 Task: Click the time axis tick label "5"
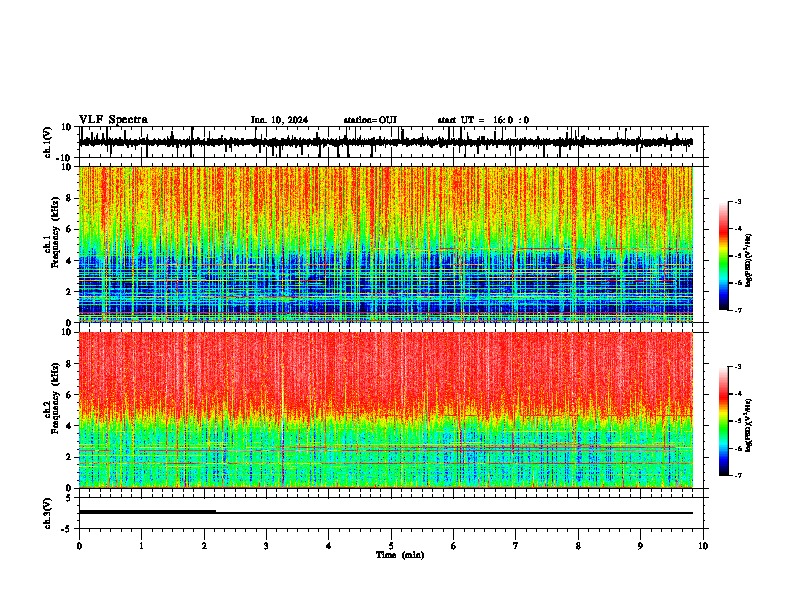(391, 546)
